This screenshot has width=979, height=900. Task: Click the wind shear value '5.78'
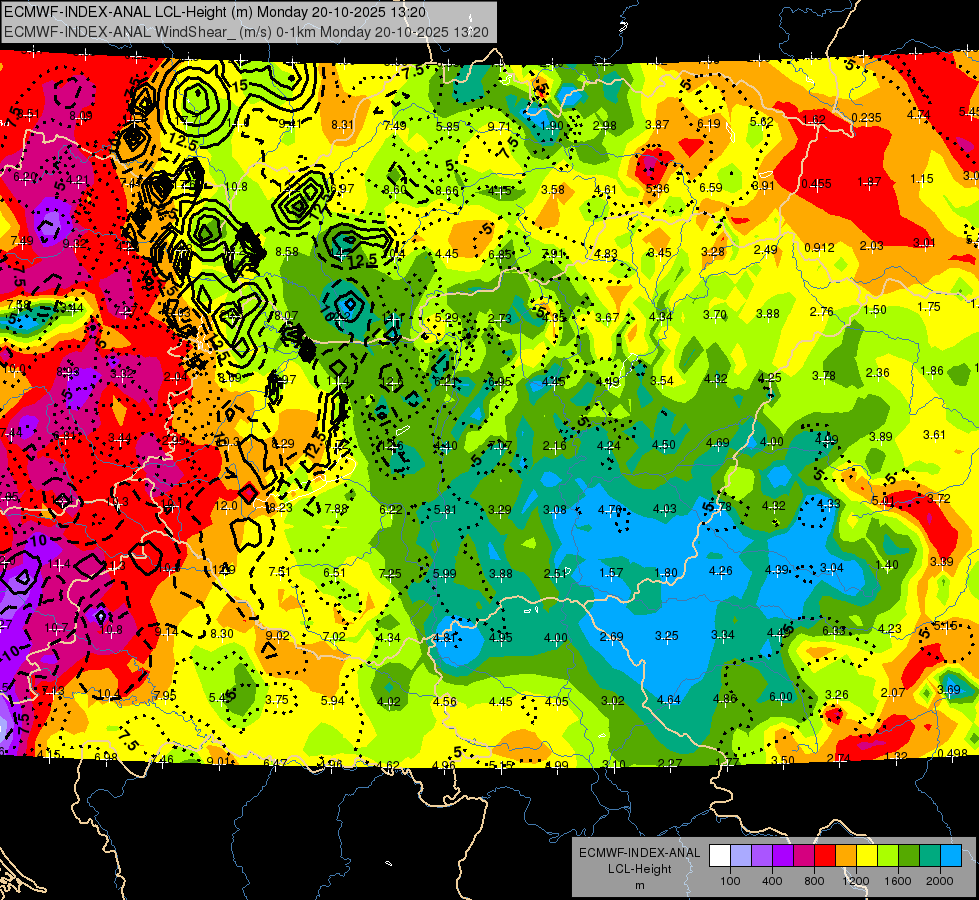point(719,507)
